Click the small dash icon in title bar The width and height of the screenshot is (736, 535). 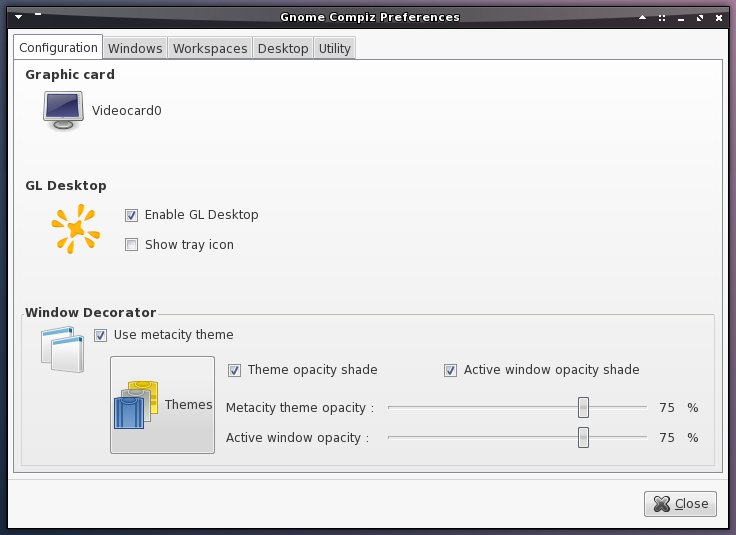click(x=38, y=15)
